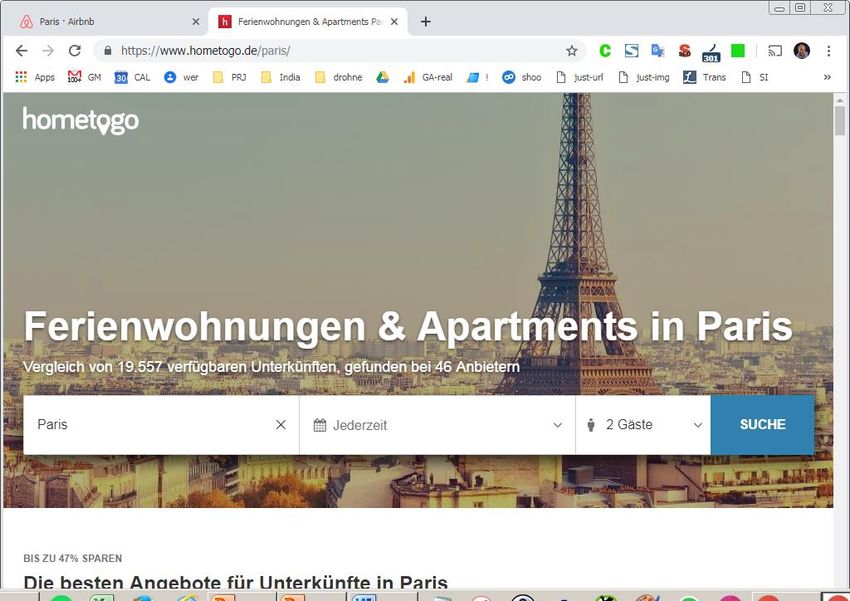Bookmark this page with the star icon
This screenshot has height=601, width=850.
click(571, 51)
